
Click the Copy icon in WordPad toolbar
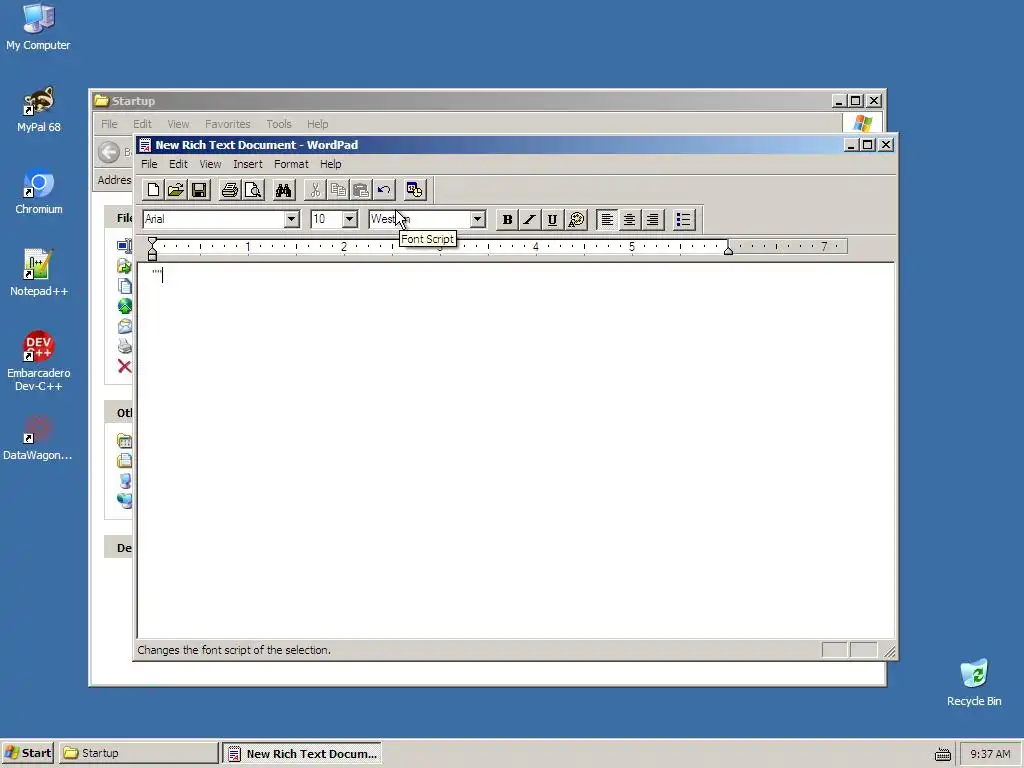(x=338, y=190)
